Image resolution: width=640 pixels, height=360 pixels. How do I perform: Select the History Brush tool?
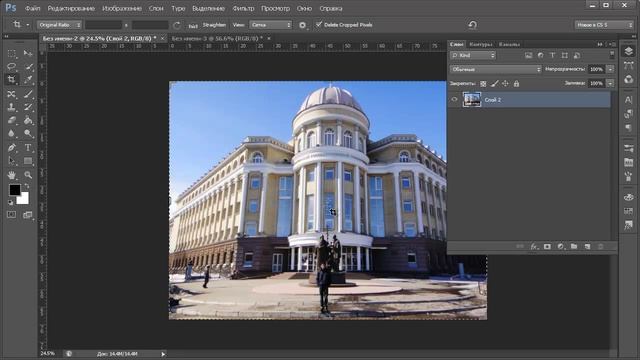[x=28, y=107]
